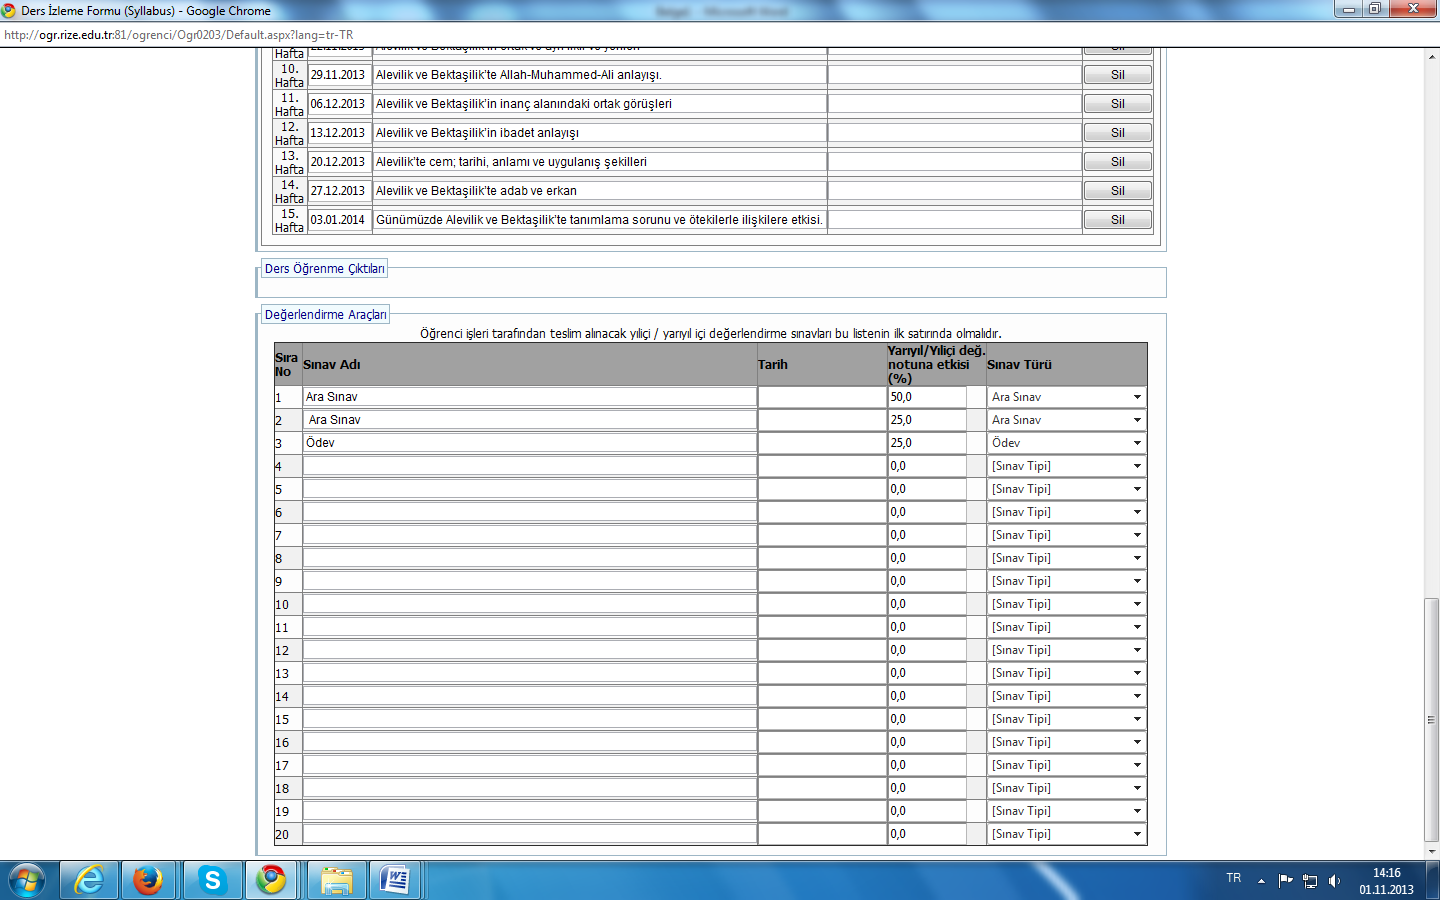The width and height of the screenshot is (1440, 900).
Task: Click week 14 topic adab ve erkan
Action: (600, 191)
